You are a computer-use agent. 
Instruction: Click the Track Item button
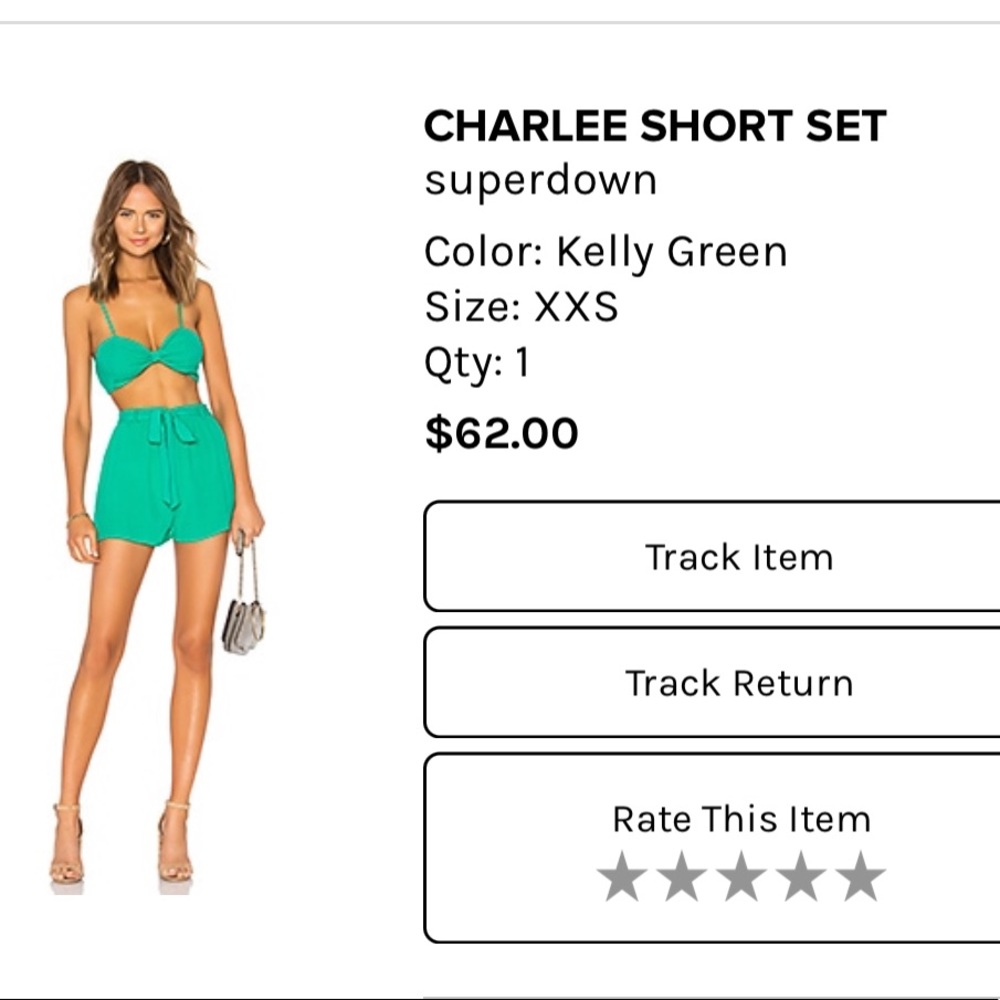click(x=741, y=556)
